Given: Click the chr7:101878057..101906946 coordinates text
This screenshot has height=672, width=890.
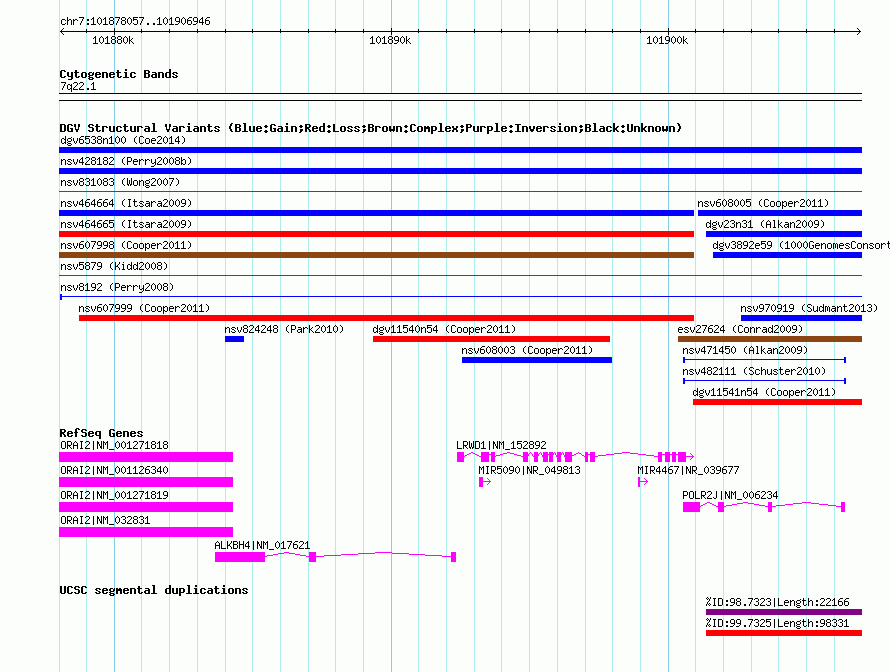Looking at the screenshot, I should point(135,22).
